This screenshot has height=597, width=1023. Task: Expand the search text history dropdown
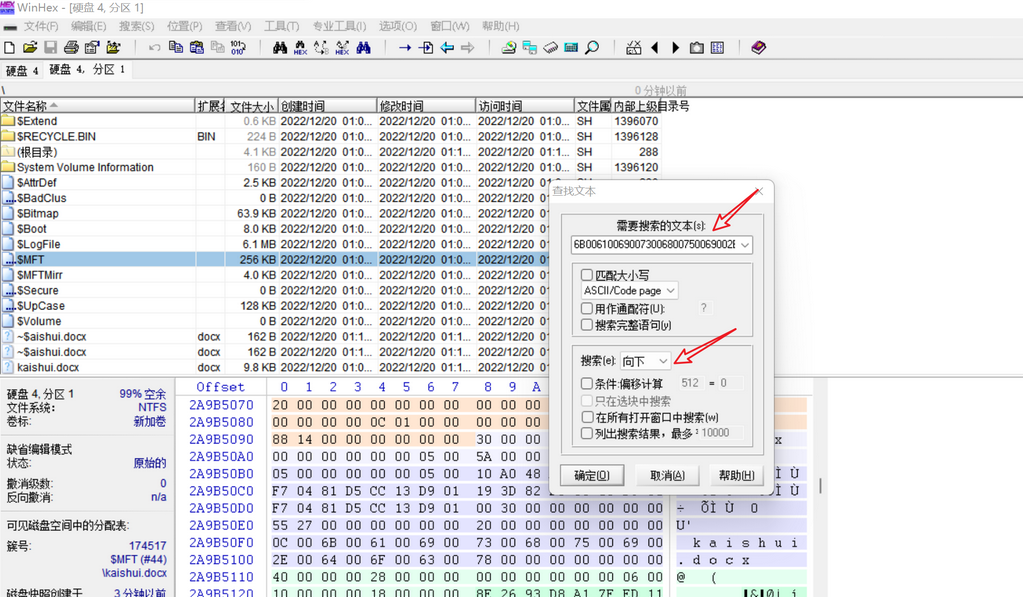pyautogui.click(x=744, y=245)
